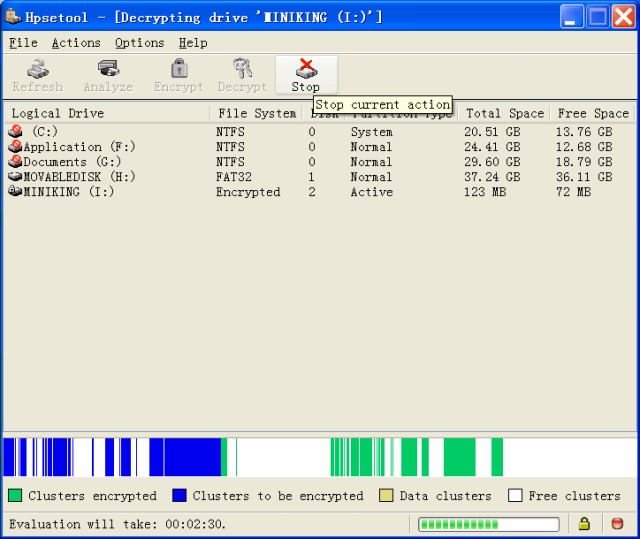Click the Analyze toolbar icon
The image size is (640, 539).
point(108,69)
